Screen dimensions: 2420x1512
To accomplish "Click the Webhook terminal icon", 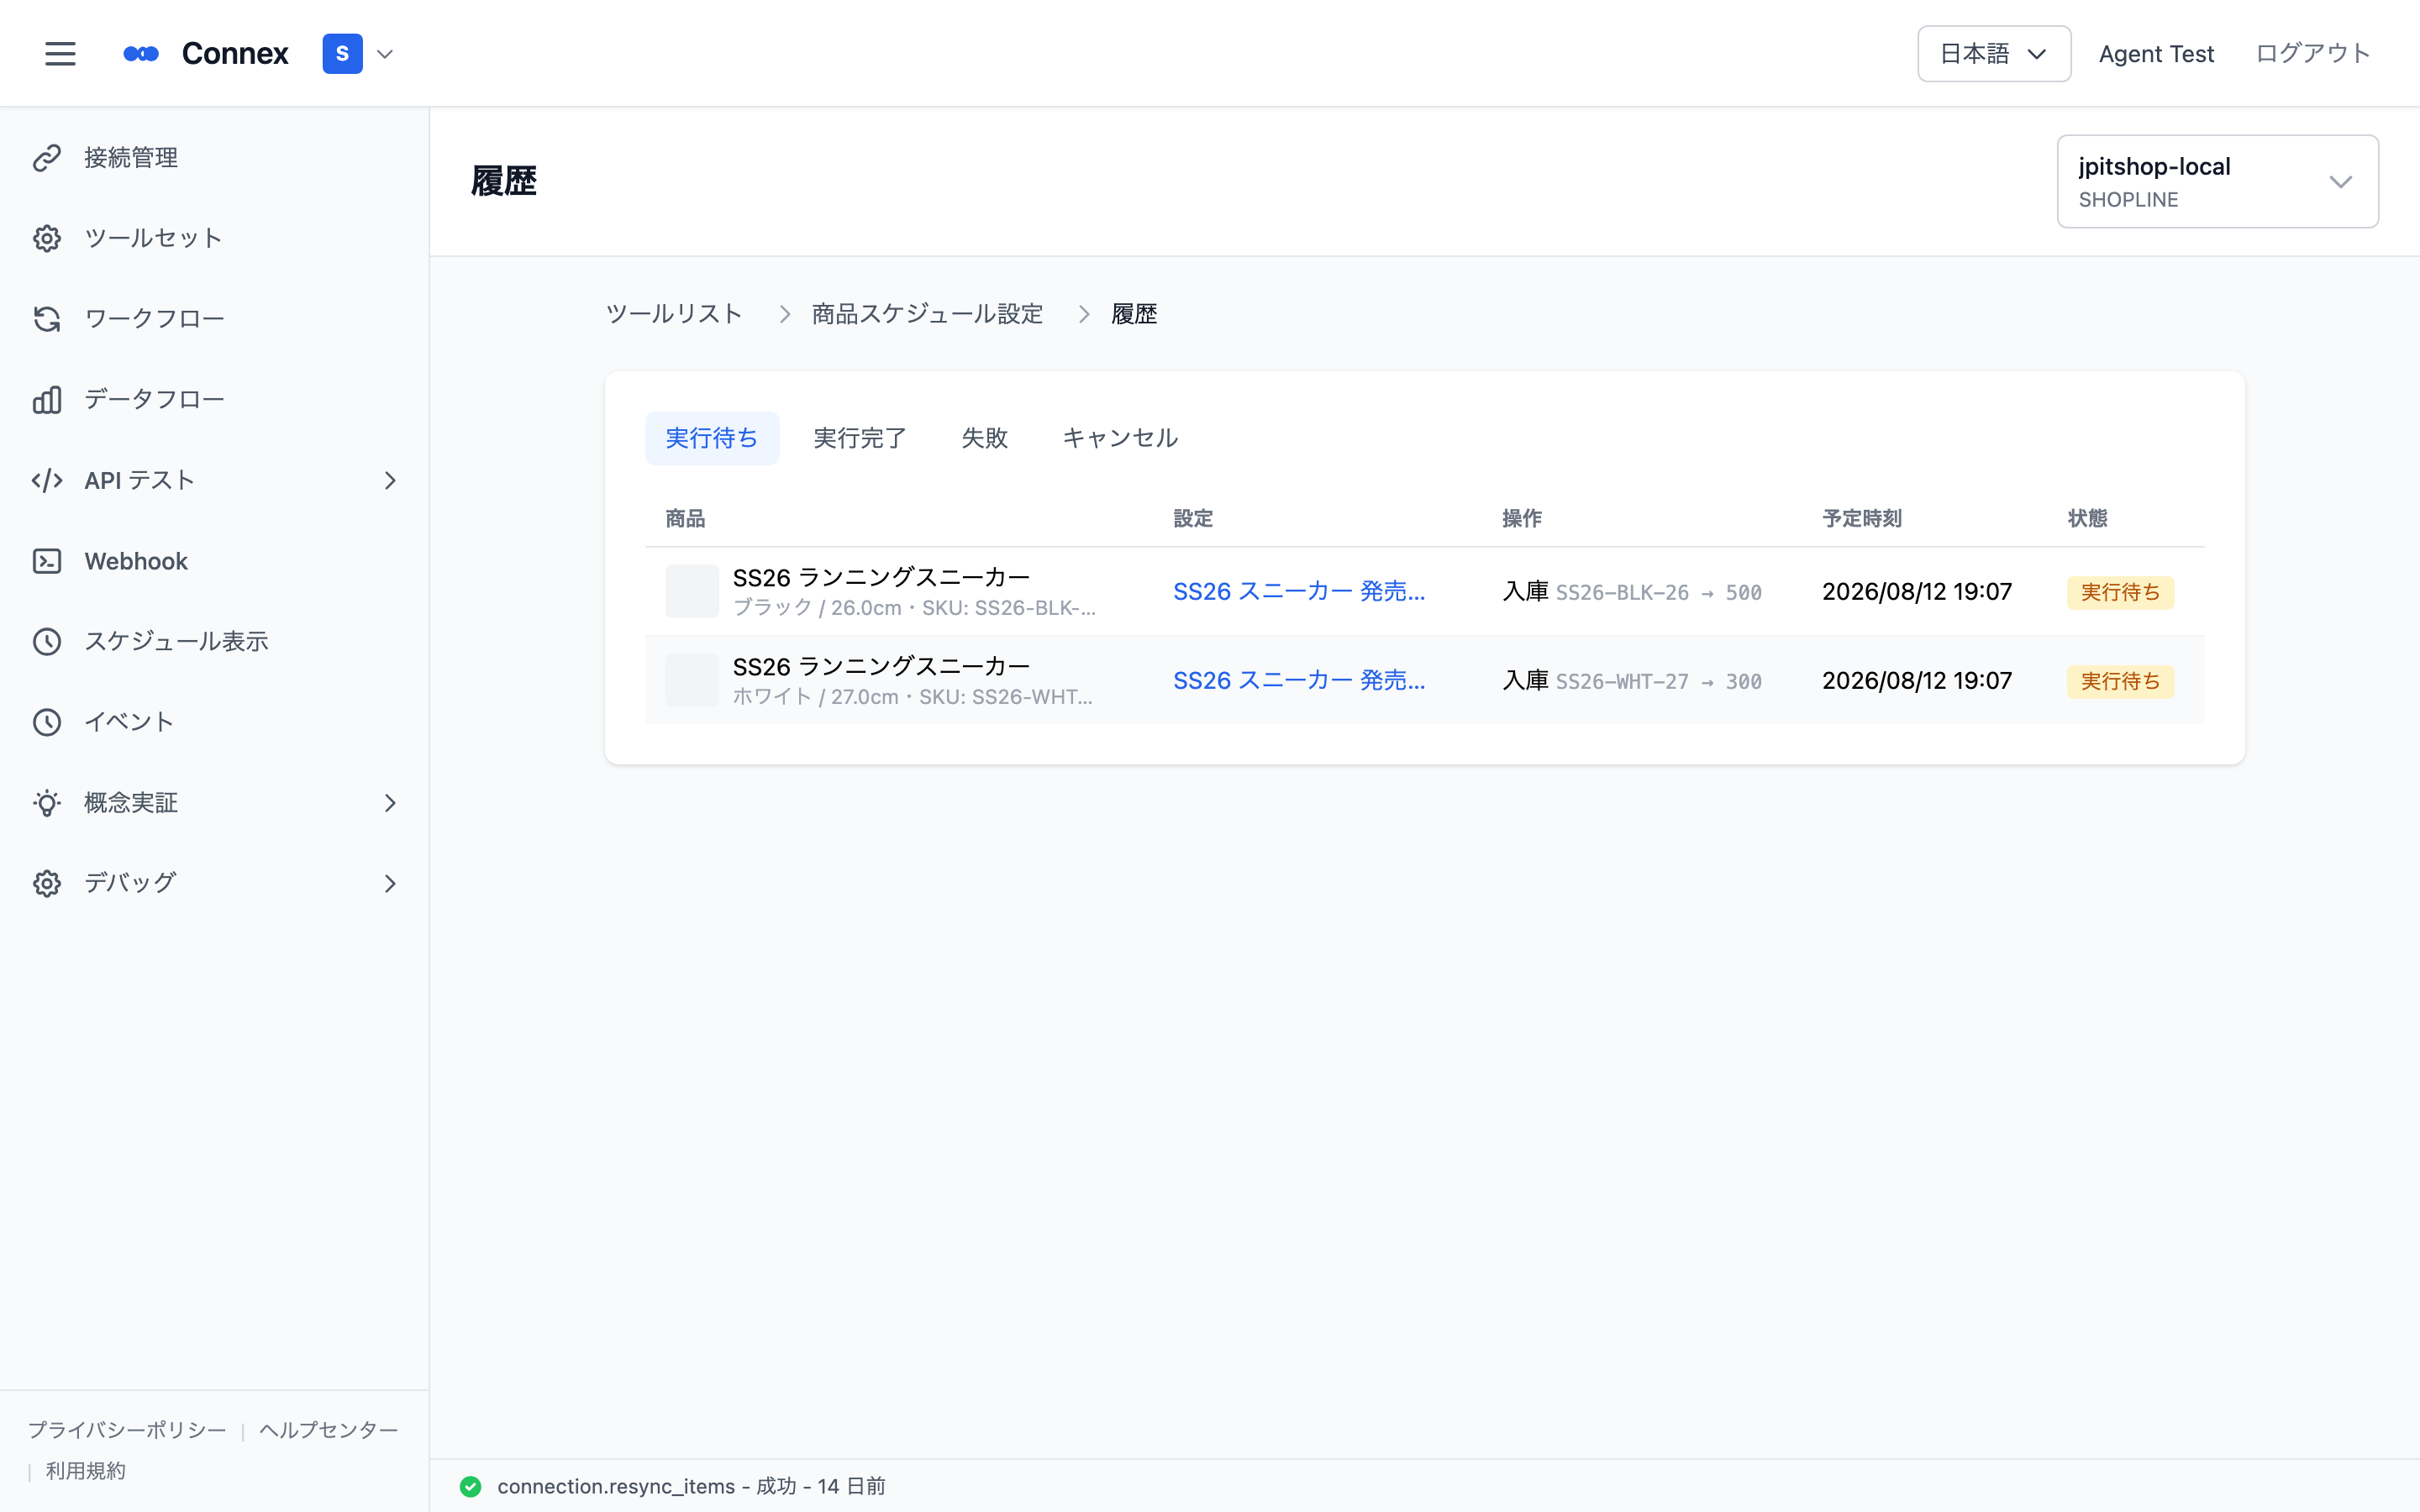I will click(x=47, y=561).
